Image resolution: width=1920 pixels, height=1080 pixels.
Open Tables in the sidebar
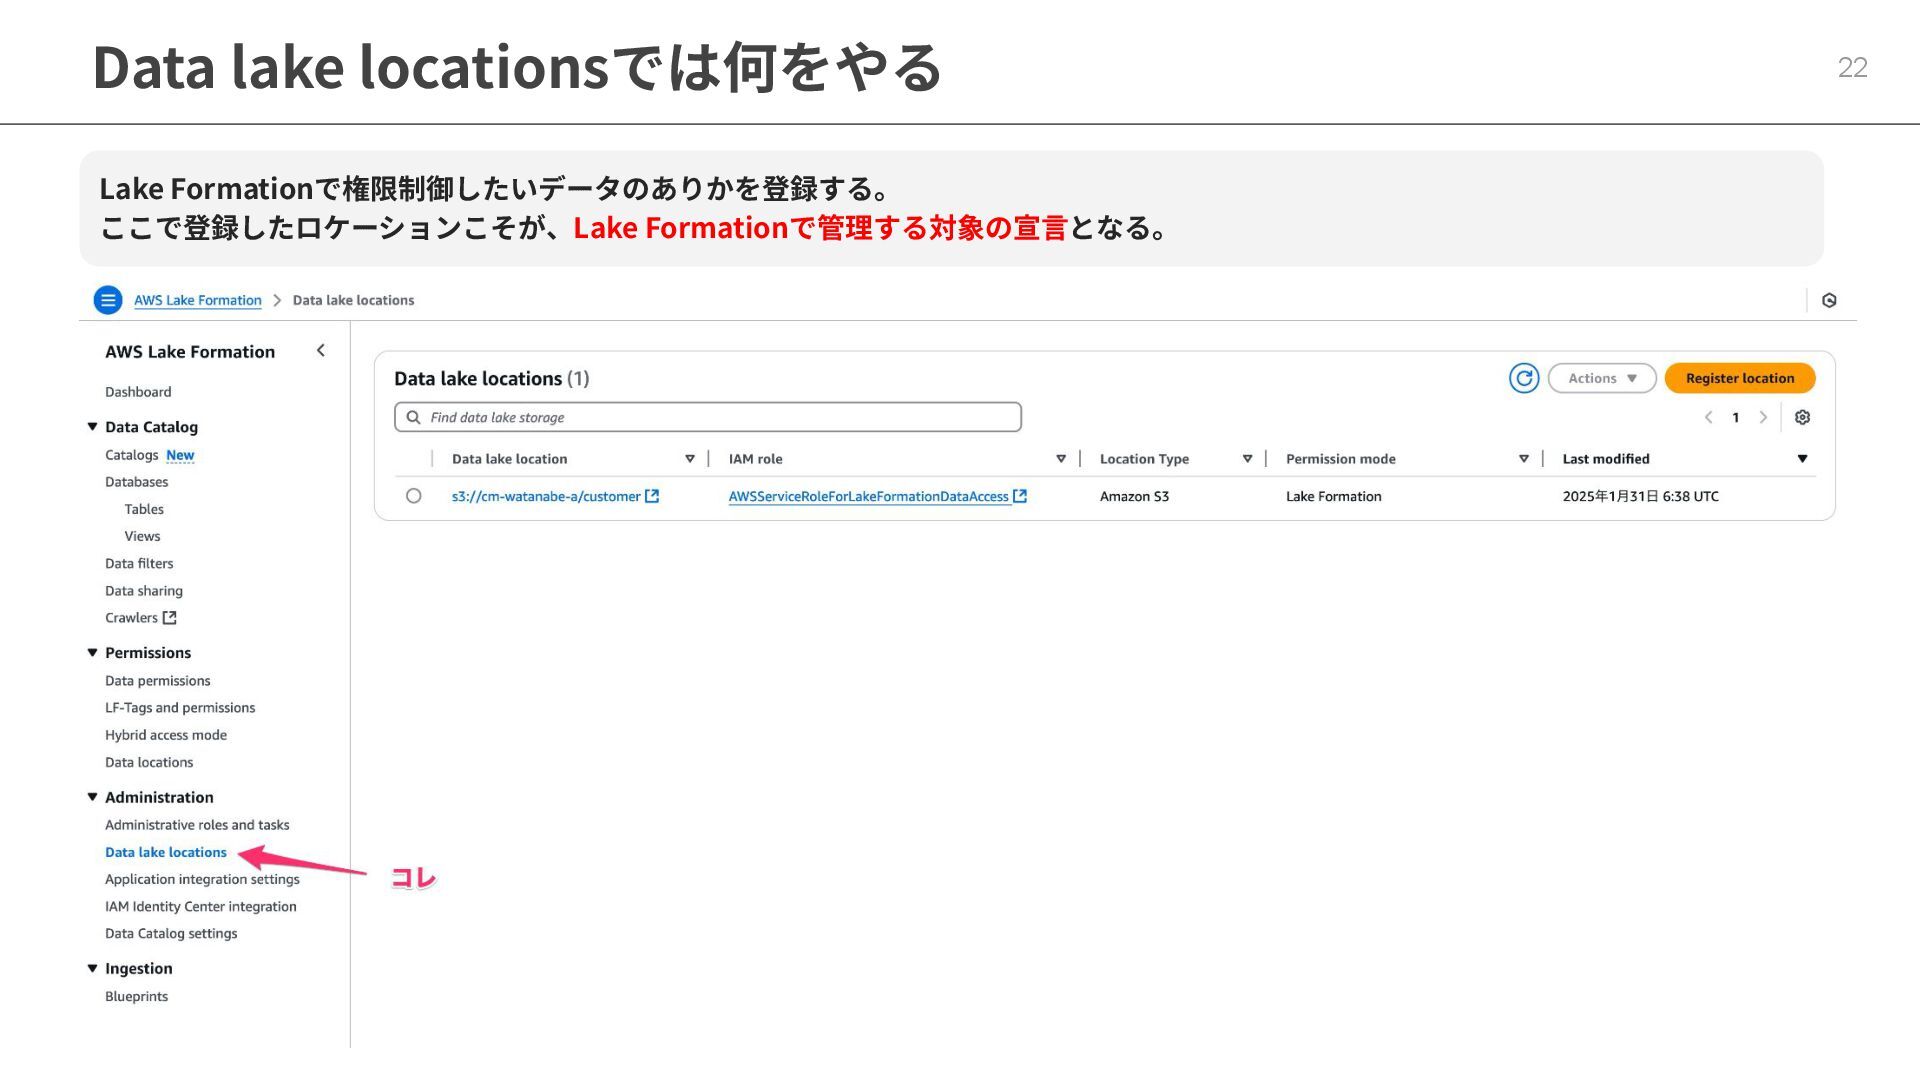click(144, 509)
